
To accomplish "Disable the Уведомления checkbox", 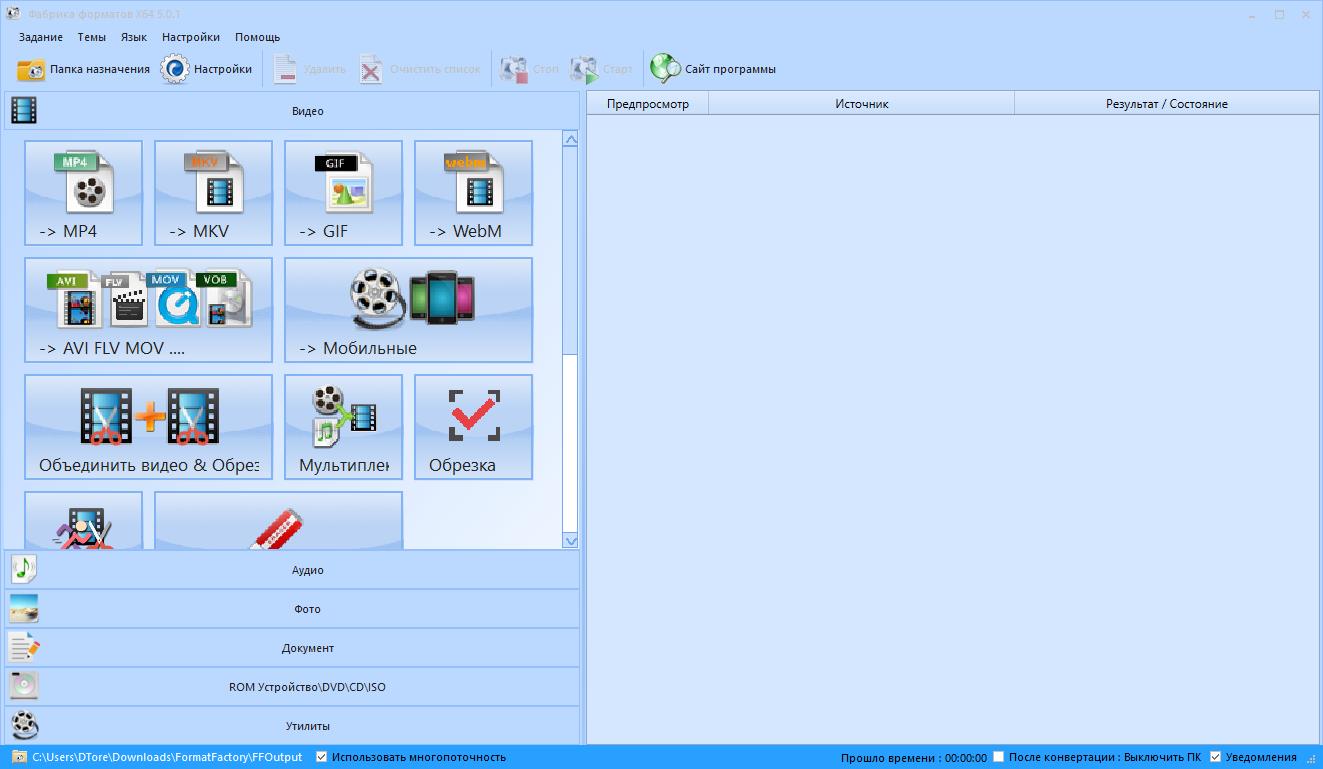I will (1216, 757).
